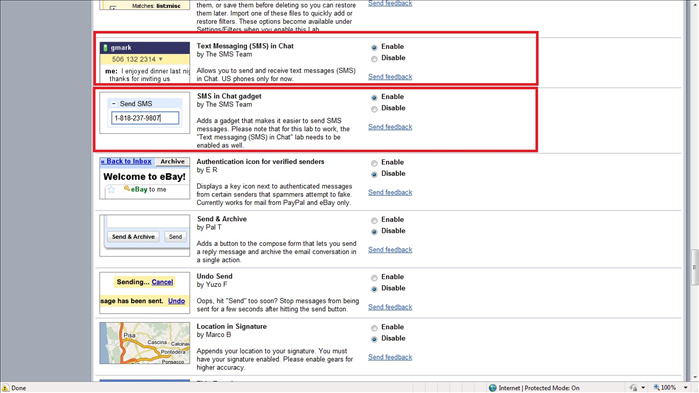The height and width of the screenshot is (393, 699).
Task: Send feedback for SMS in Chat gadget
Action: pos(390,127)
